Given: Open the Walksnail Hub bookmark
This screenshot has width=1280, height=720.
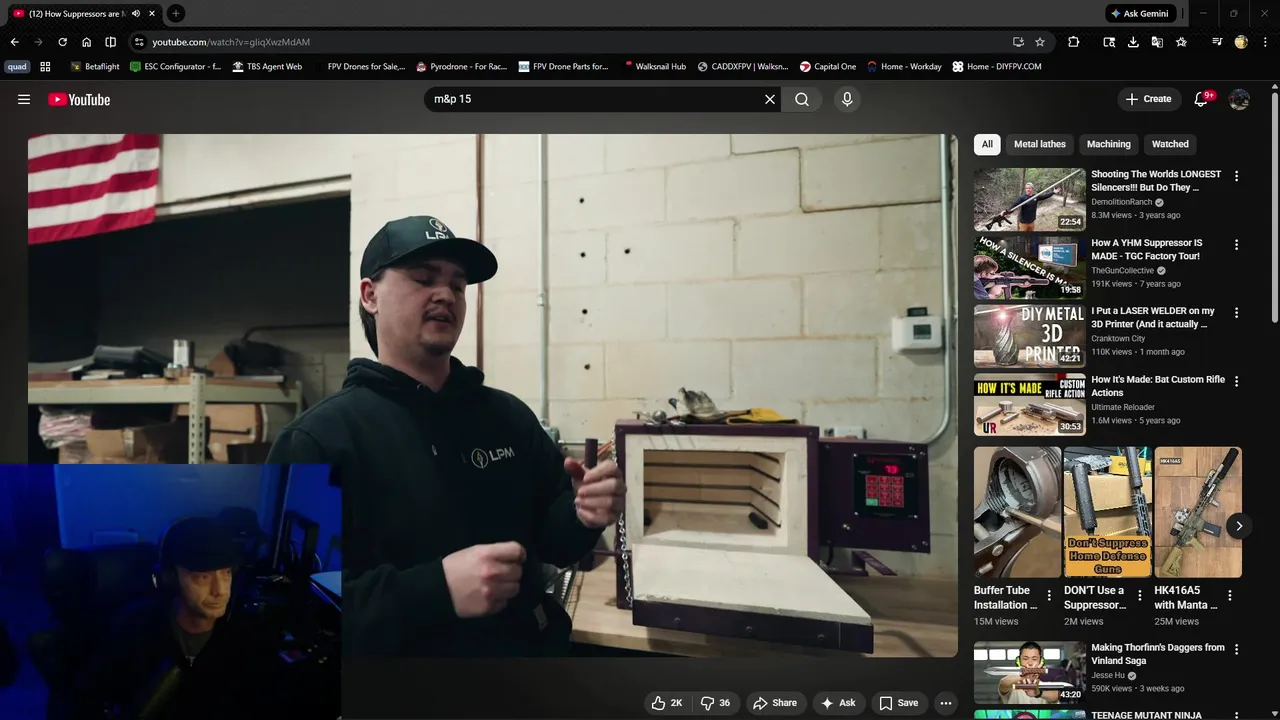Looking at the screenshot, I should pos(654,67).
